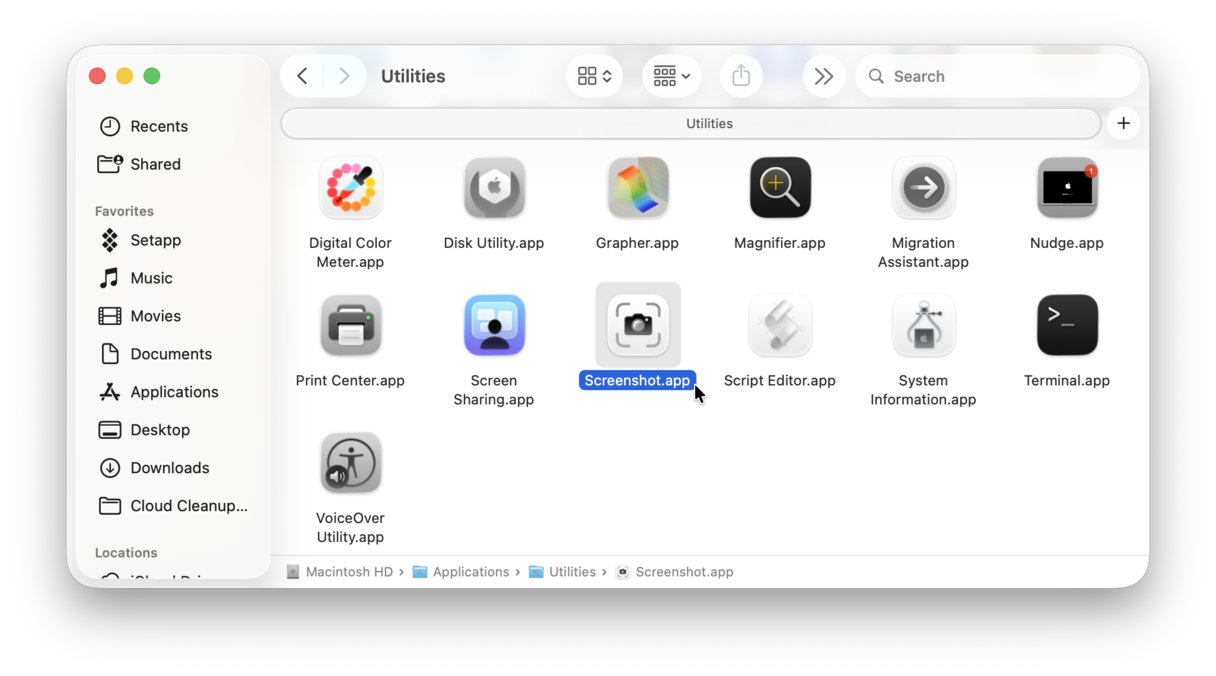Select the Print Center app icon

(350, 325)
